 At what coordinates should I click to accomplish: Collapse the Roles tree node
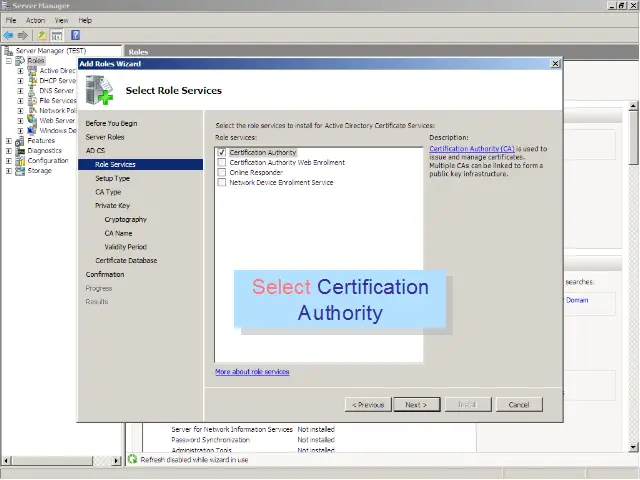click(x=9, y=61)
